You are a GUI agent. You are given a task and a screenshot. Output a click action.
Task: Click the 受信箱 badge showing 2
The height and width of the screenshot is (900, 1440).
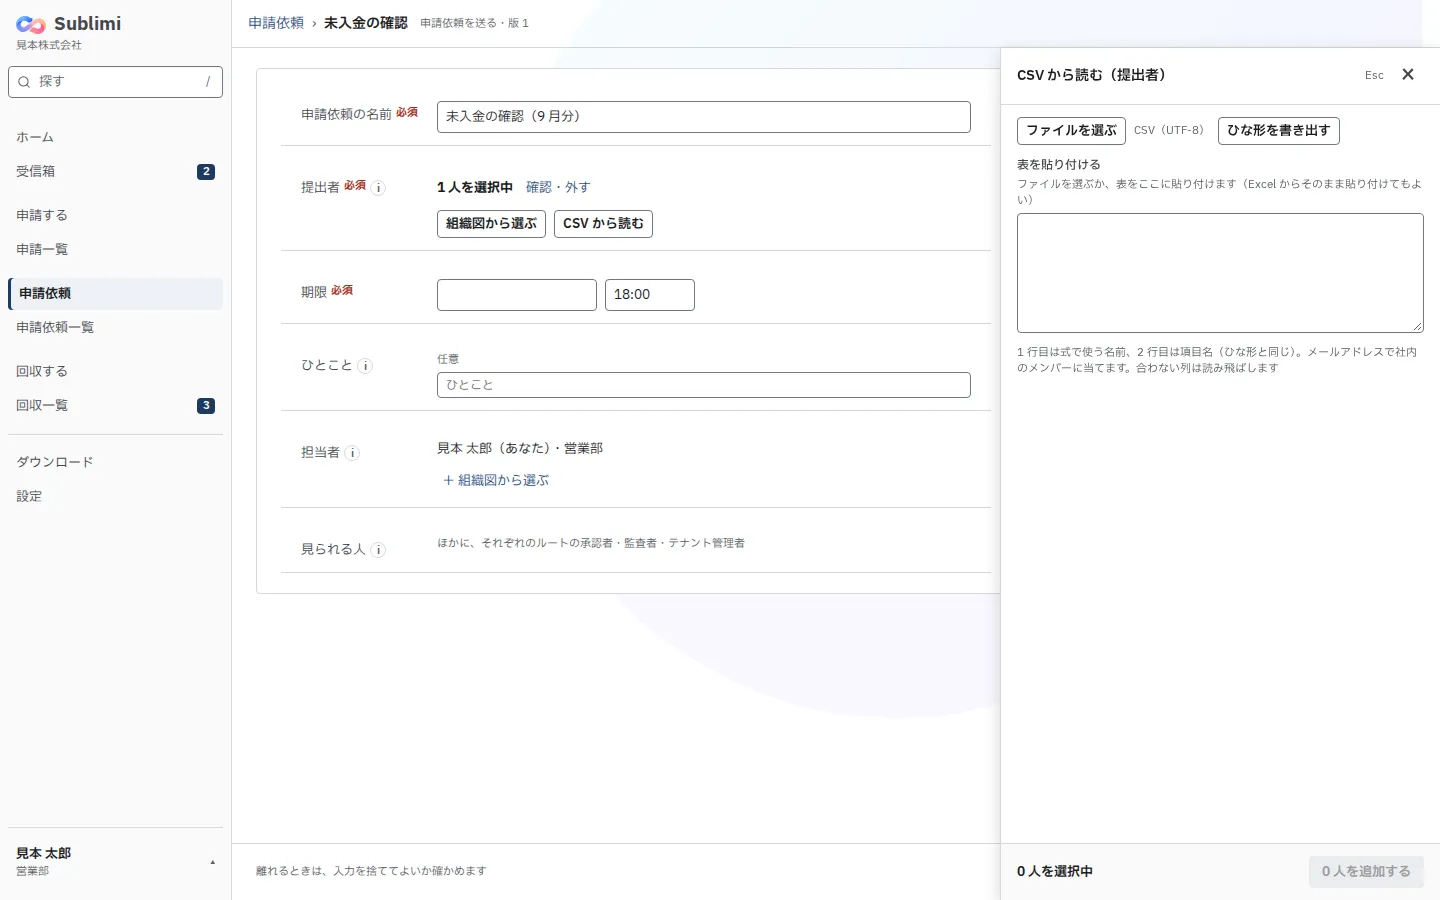206,171
